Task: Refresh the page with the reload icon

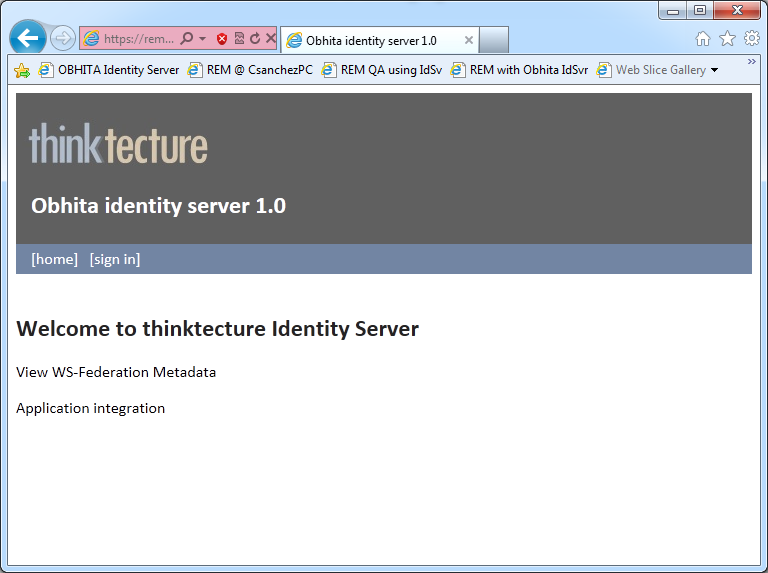Action: click(255, 38)
